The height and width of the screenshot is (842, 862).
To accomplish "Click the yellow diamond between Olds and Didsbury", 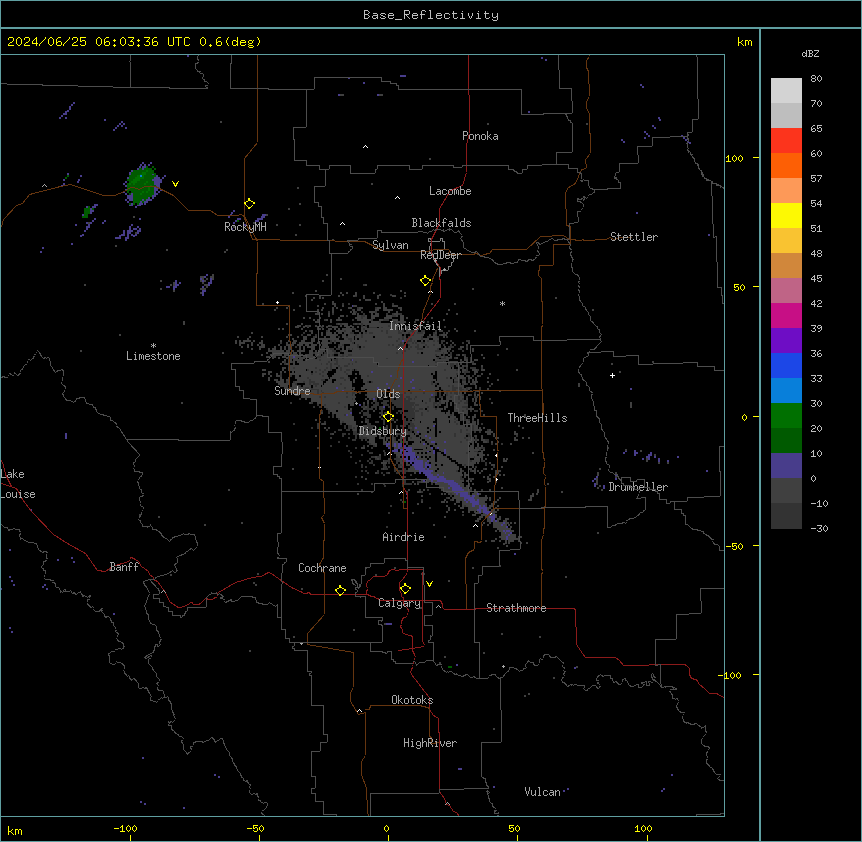I will click(x=388, y=417).
